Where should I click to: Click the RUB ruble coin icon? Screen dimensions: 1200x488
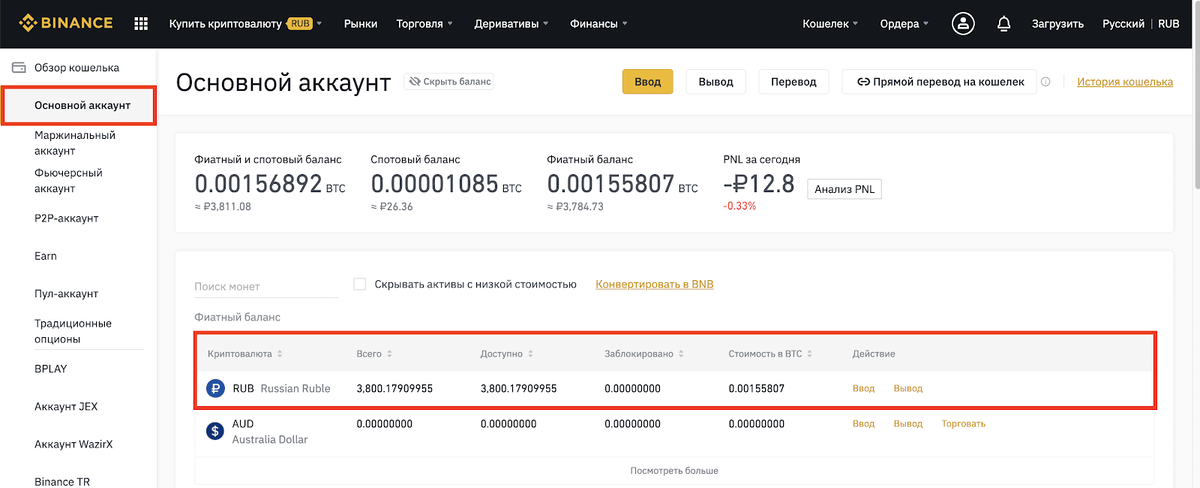(x=215, y=388)
